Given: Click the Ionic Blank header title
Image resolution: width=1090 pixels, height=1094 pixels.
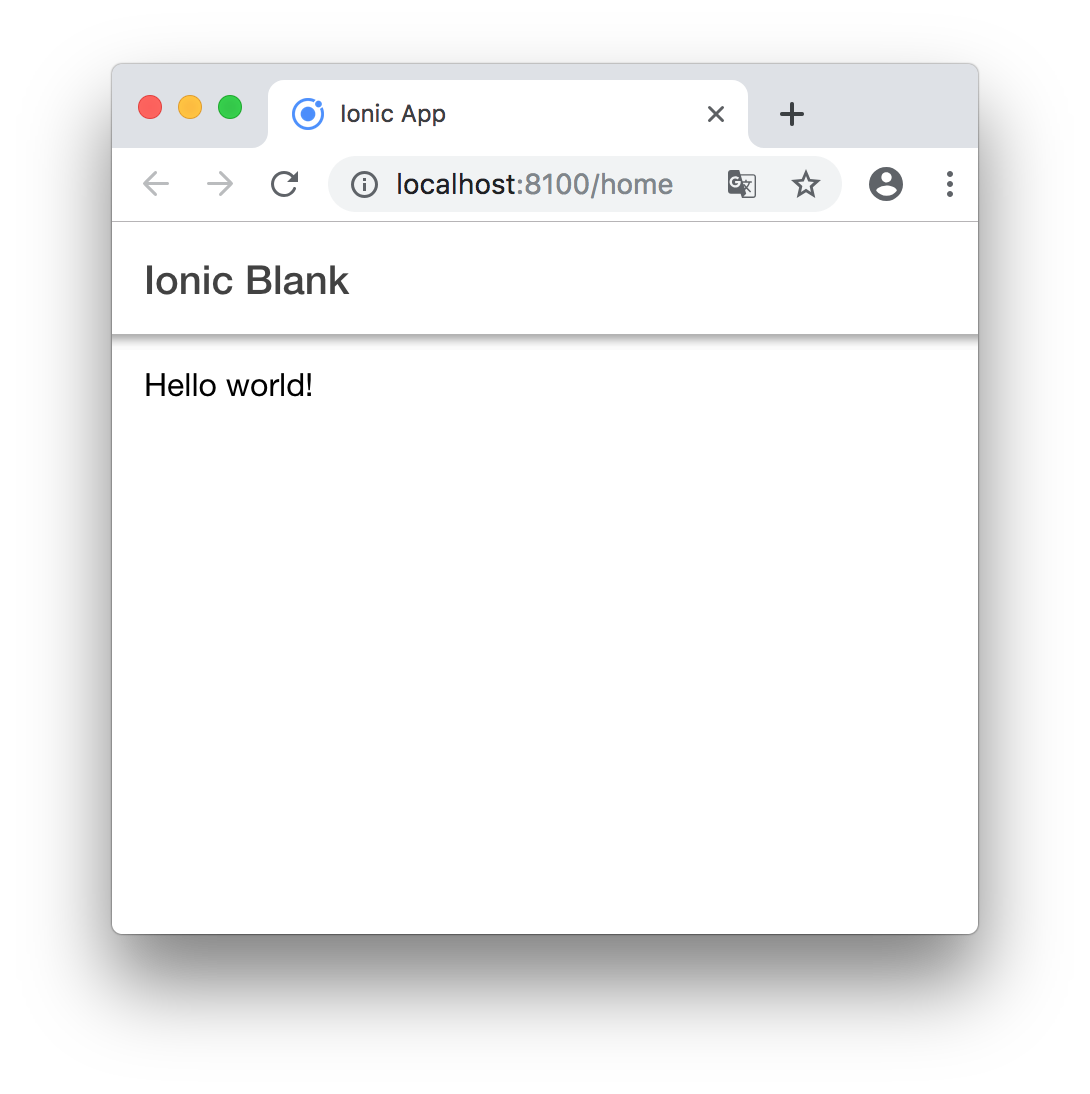Looking at the screenshot, I should point(246,281).
